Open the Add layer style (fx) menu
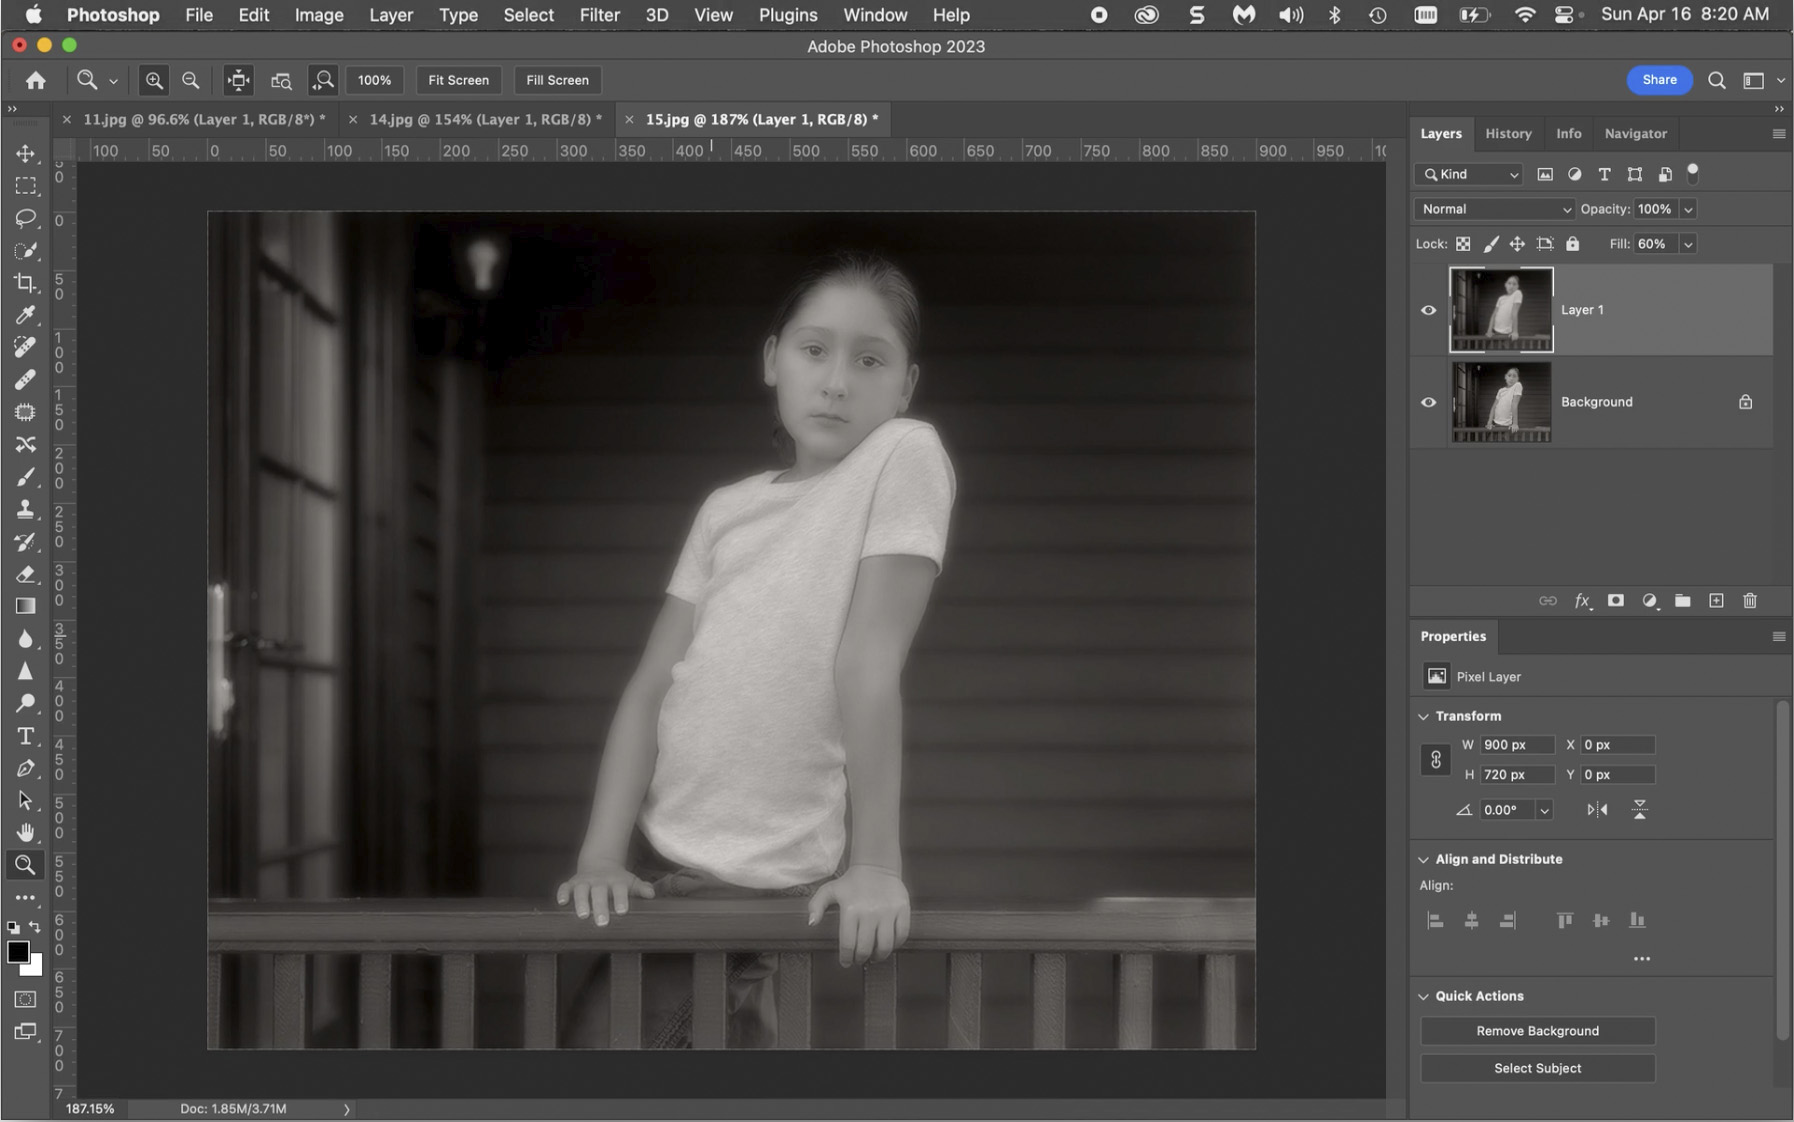The width and height of the screenshot is (1794, 1122). click(x=1583, y=601)
